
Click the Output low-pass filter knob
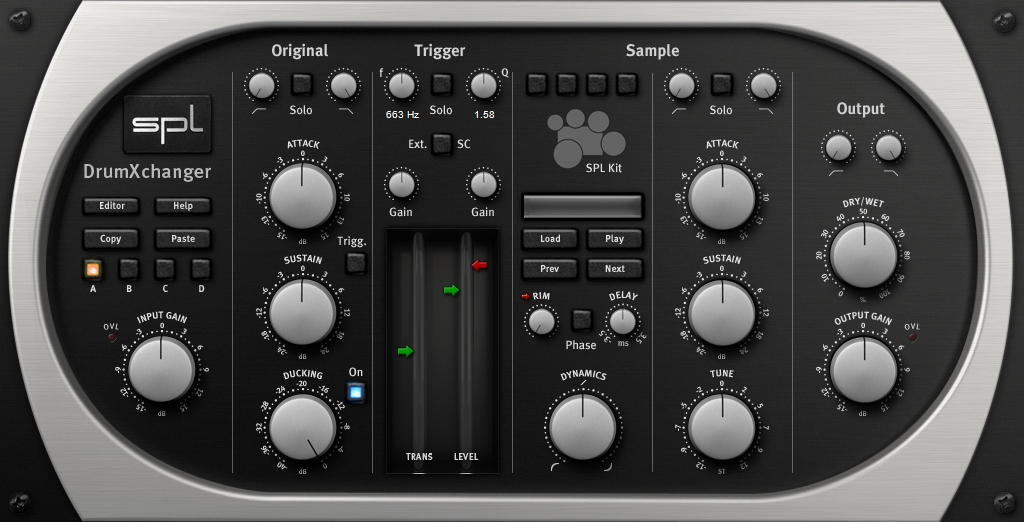coord(888,148)
